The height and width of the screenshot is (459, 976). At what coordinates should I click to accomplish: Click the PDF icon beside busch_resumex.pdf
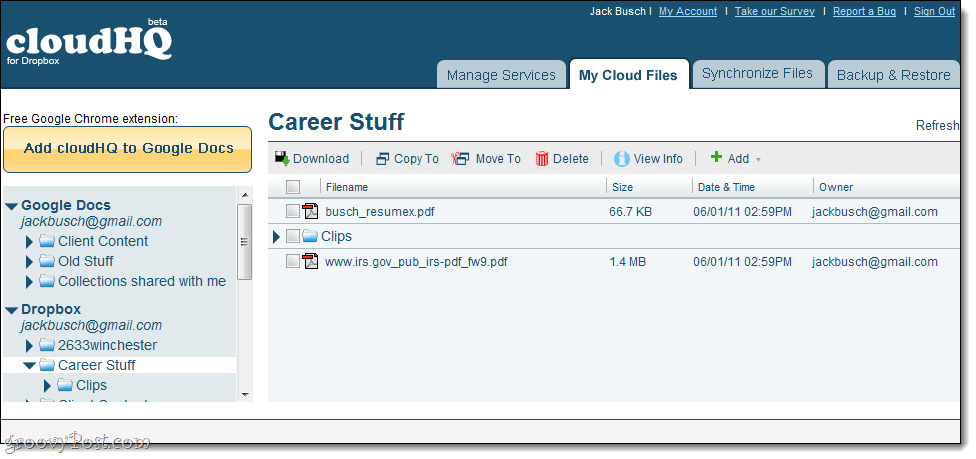tap(310, 211)
